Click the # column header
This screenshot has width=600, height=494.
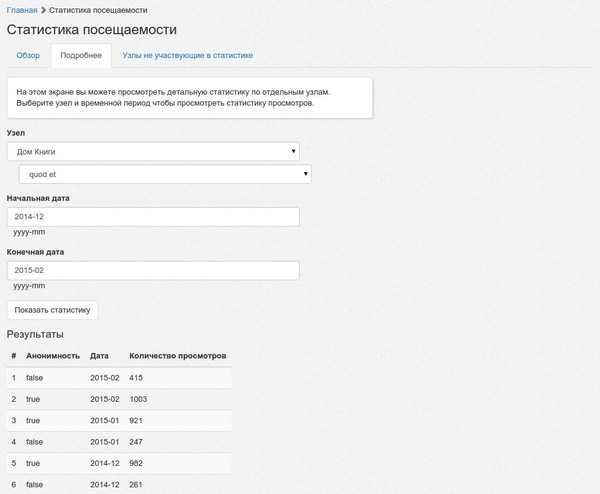(x=13, y=355)
